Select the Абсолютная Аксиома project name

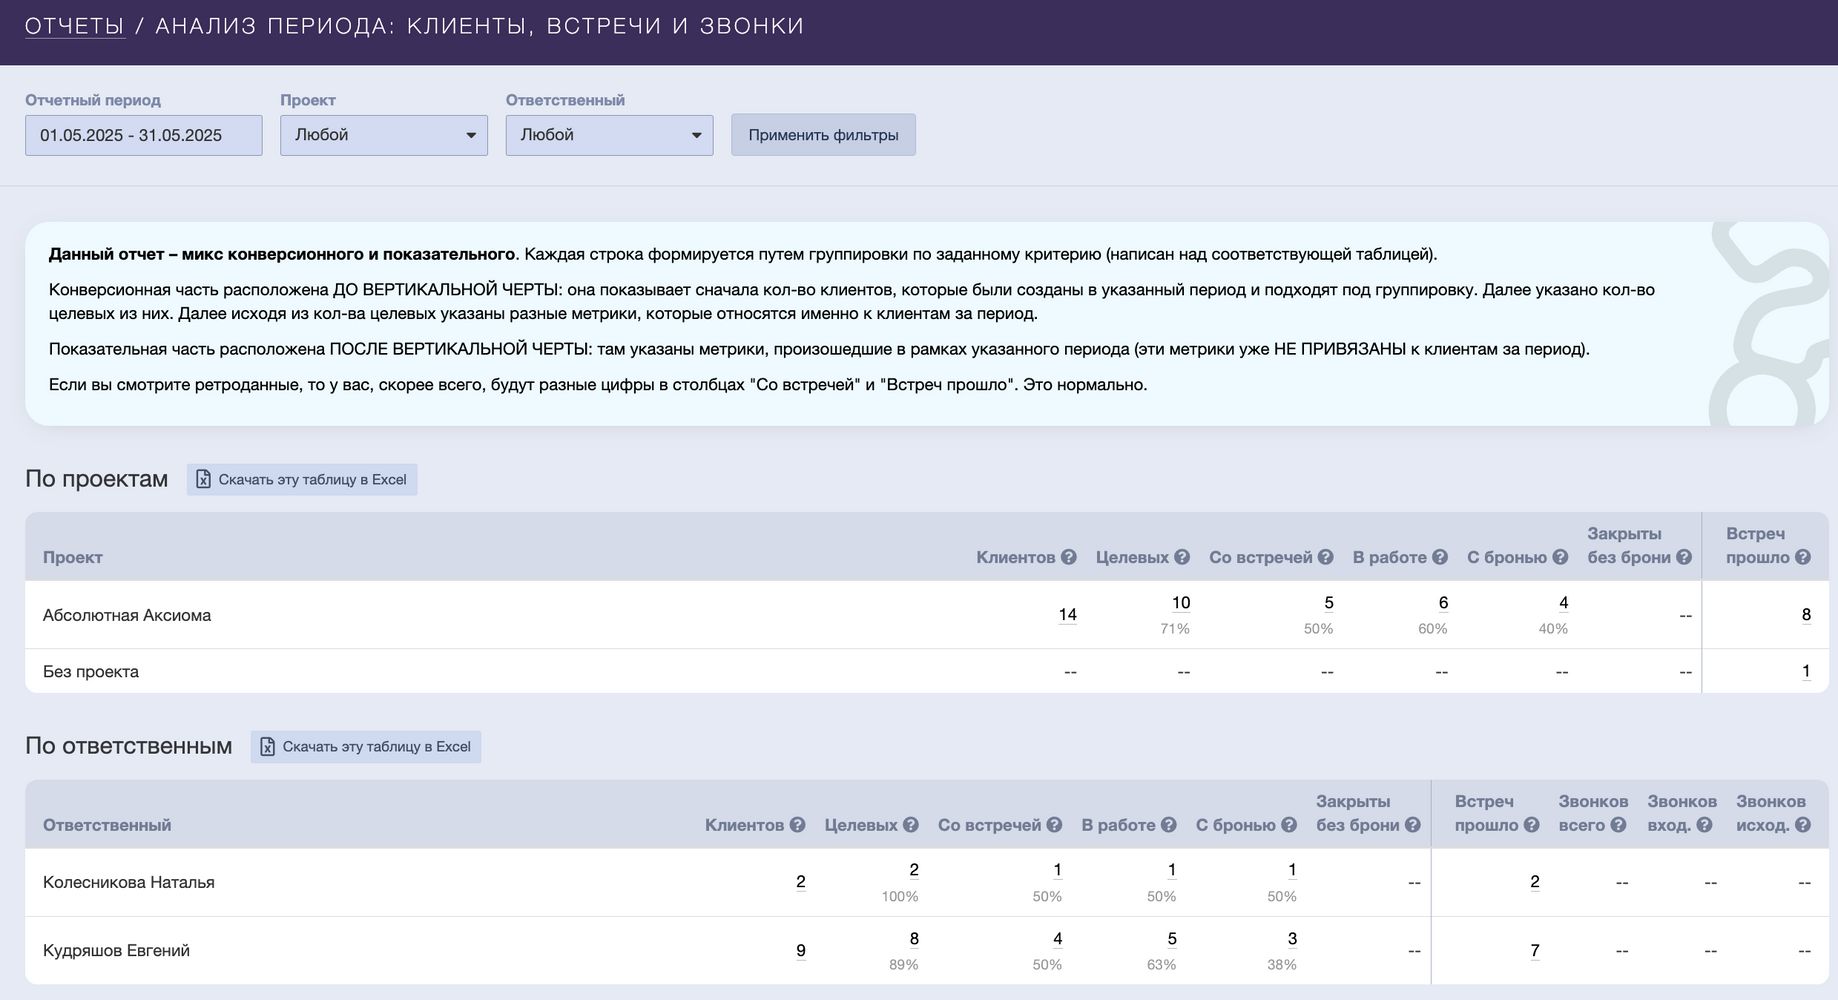(x=127, y=615)
